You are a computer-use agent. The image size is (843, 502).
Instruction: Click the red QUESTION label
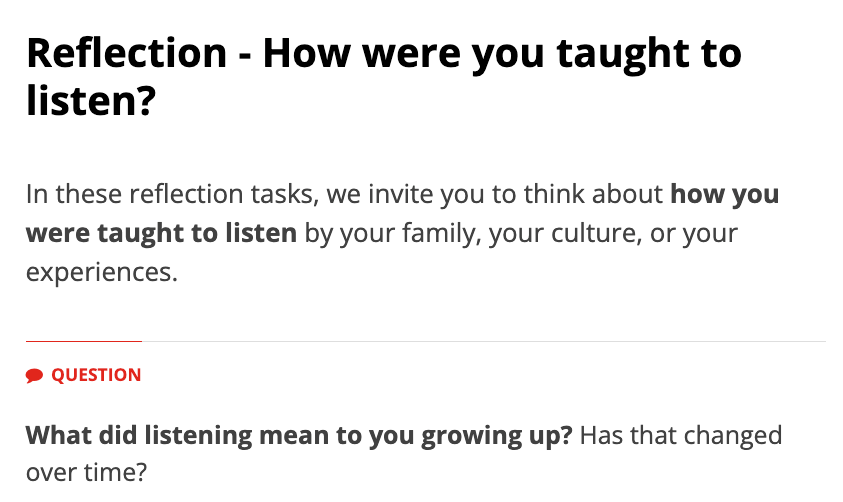(96, 376)
